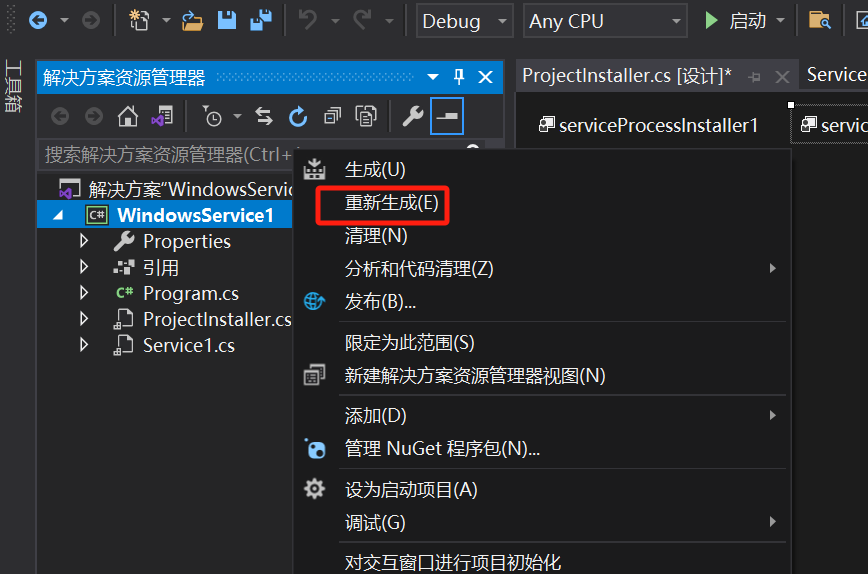Select Program.cs in the tree
Image resolution: width=868 pixels, height=574 pixels.
point(191,293)
